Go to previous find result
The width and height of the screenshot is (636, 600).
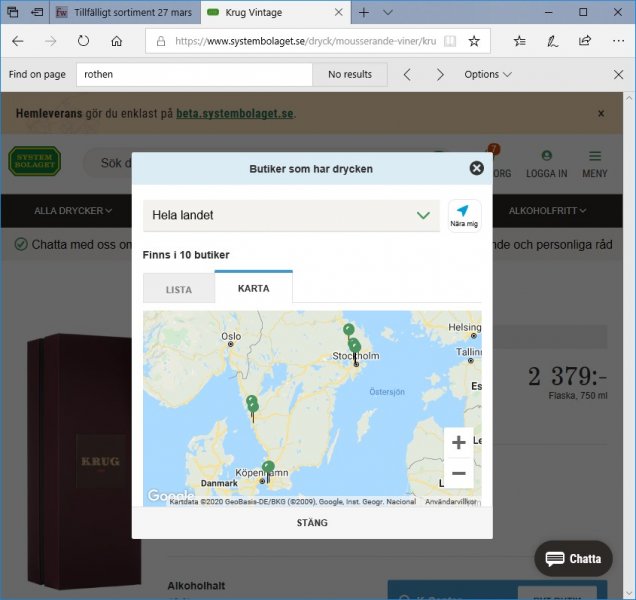pyautogui.click(x=407, y=75)
